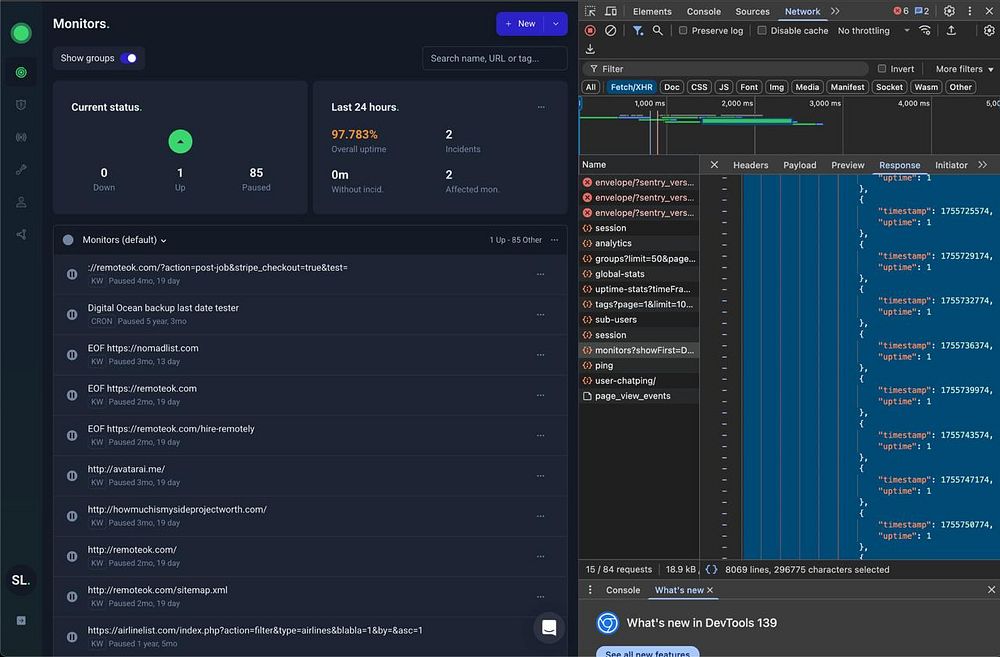Open the team members person icon in sidebar
This screenshot has height=657, width=1000.
pyautogui.click(x=20, y=202)
